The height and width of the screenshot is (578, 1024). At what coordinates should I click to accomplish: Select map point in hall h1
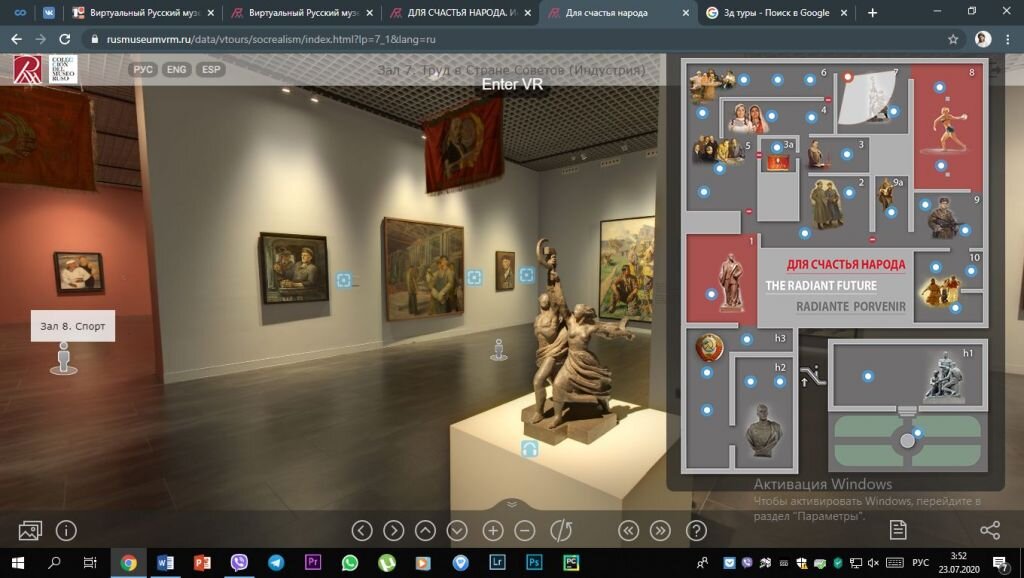pos(868,376)
